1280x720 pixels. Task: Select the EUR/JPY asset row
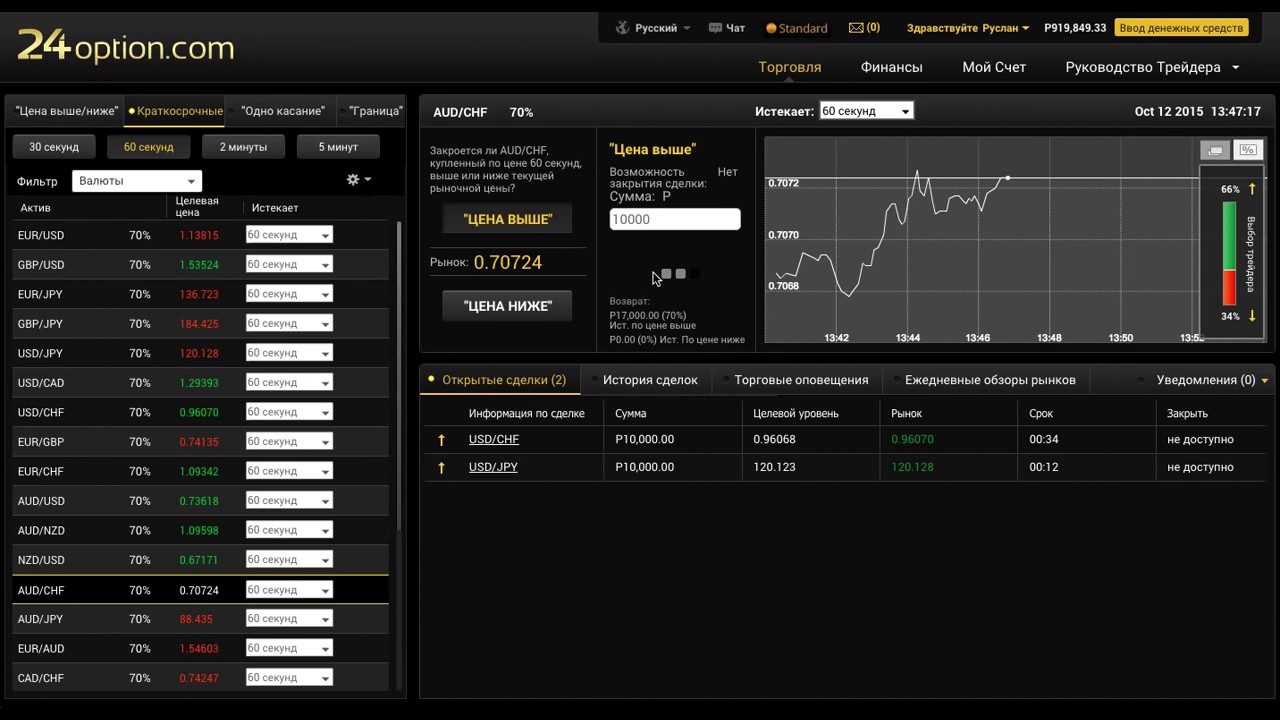click(200, 294)
